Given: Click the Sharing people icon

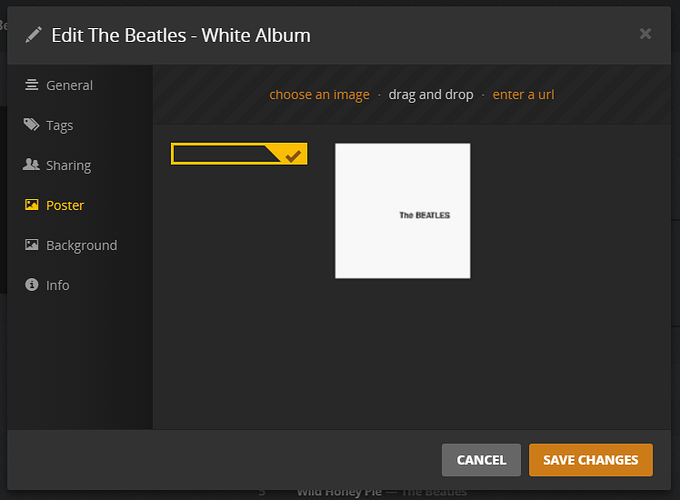Looking at the screenshot, I should click(x=32, y=165).
